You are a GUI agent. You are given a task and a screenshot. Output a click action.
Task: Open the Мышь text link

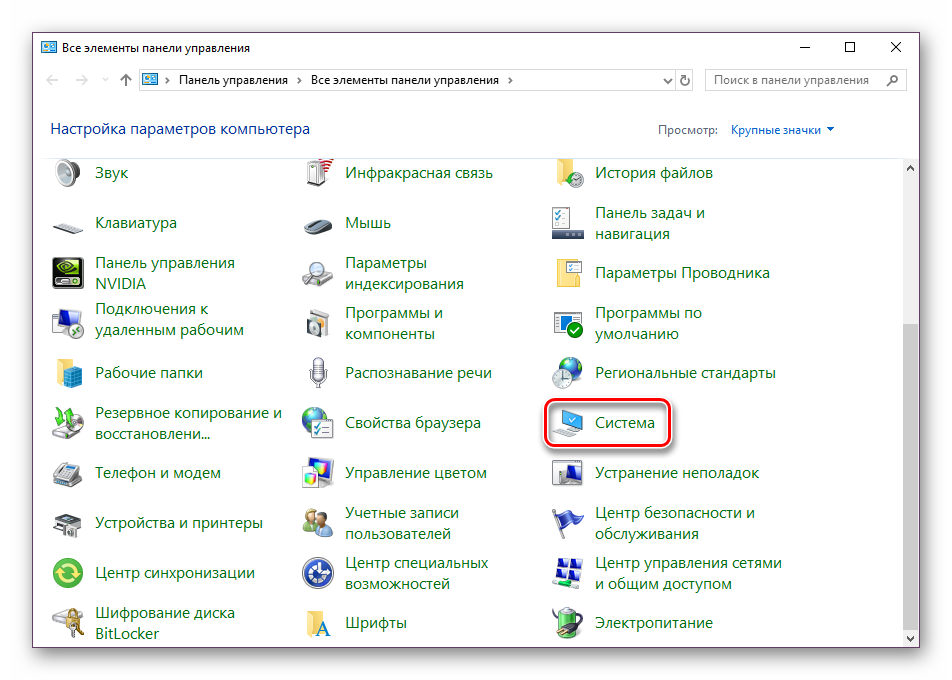click(367, 223)
